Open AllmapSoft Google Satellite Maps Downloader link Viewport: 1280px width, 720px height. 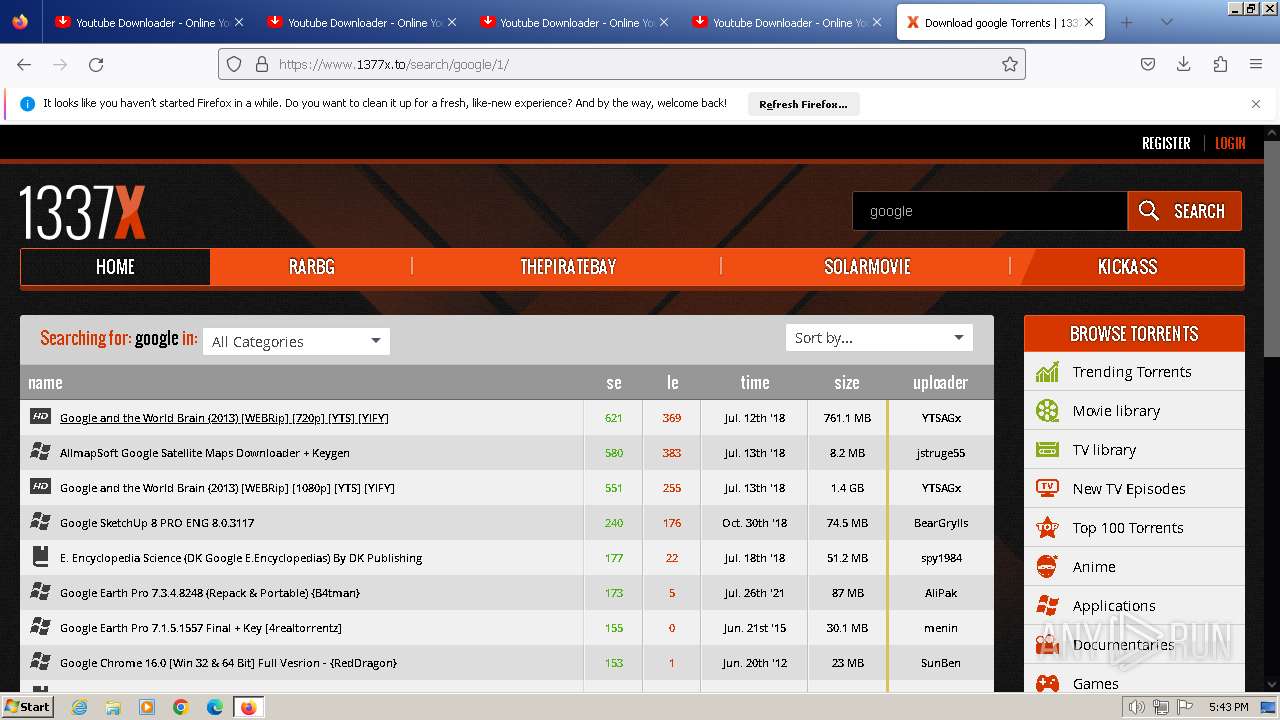pyautogui.click(x=205, y=453)
